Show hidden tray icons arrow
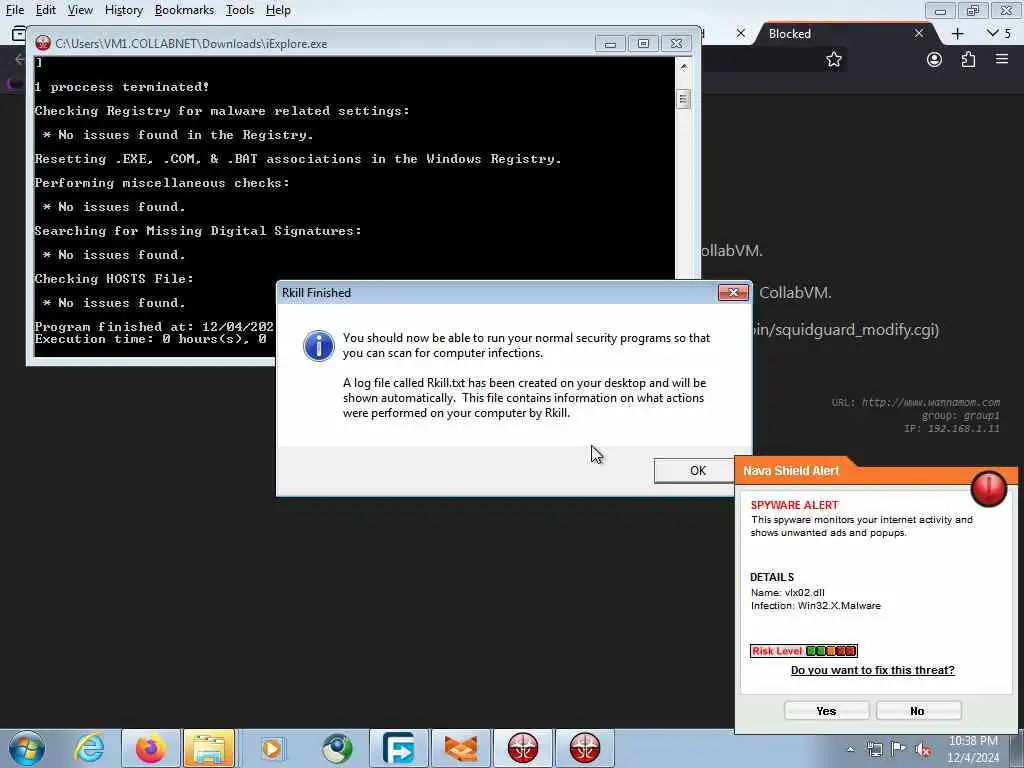1024x768 pixels. 850,750
